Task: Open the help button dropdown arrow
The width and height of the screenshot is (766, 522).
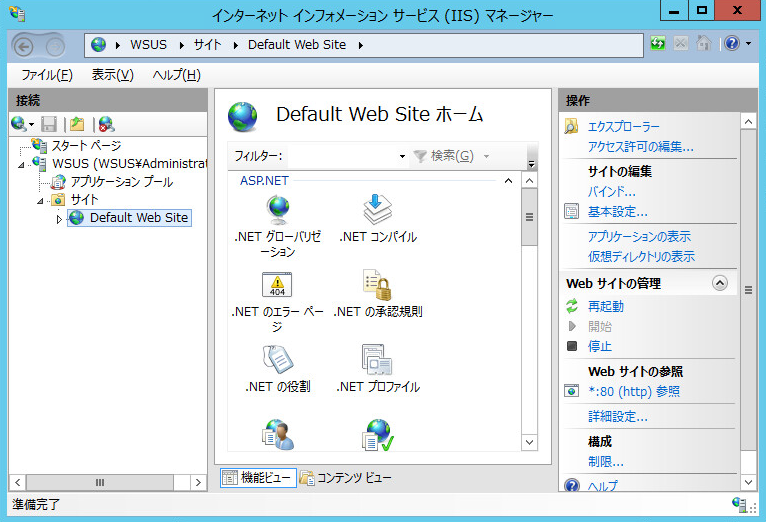Action: pyautogui.click(x=748, y=43)
